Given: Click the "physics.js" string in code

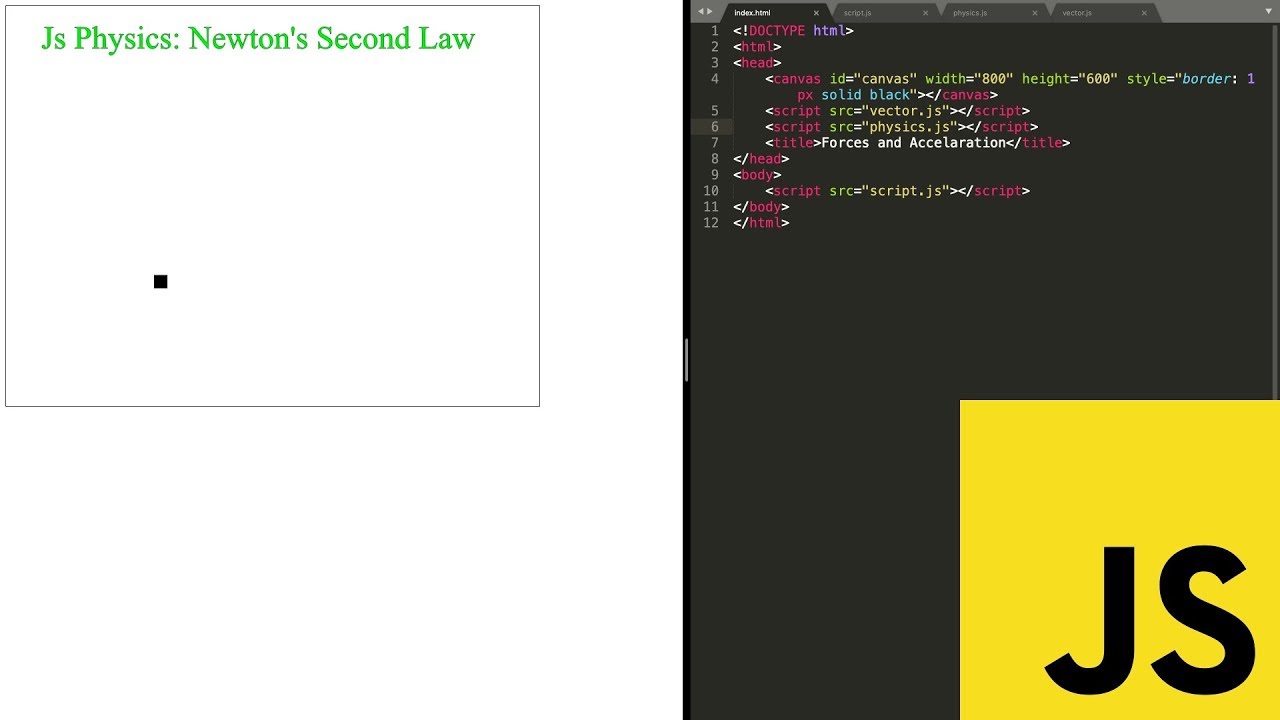Looking at the screenshot, I should [909, 127].
